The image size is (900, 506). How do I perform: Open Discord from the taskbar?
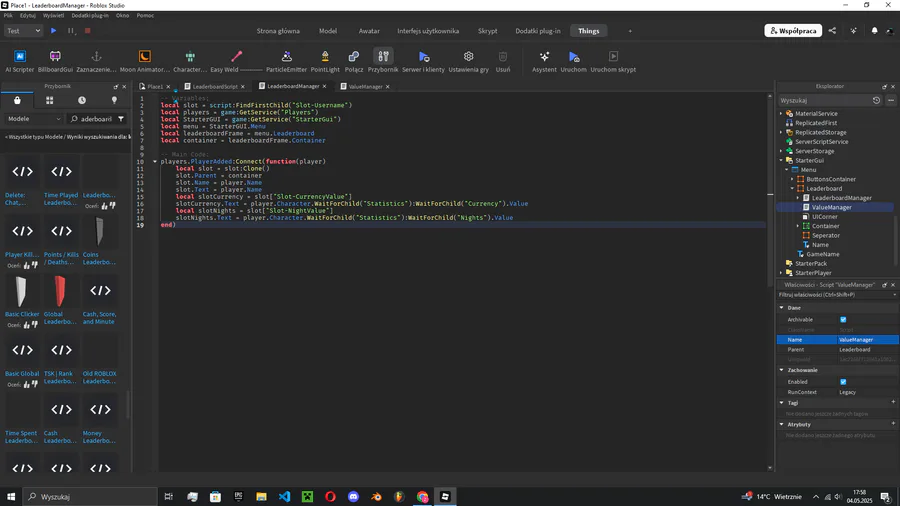coord(353,497)
